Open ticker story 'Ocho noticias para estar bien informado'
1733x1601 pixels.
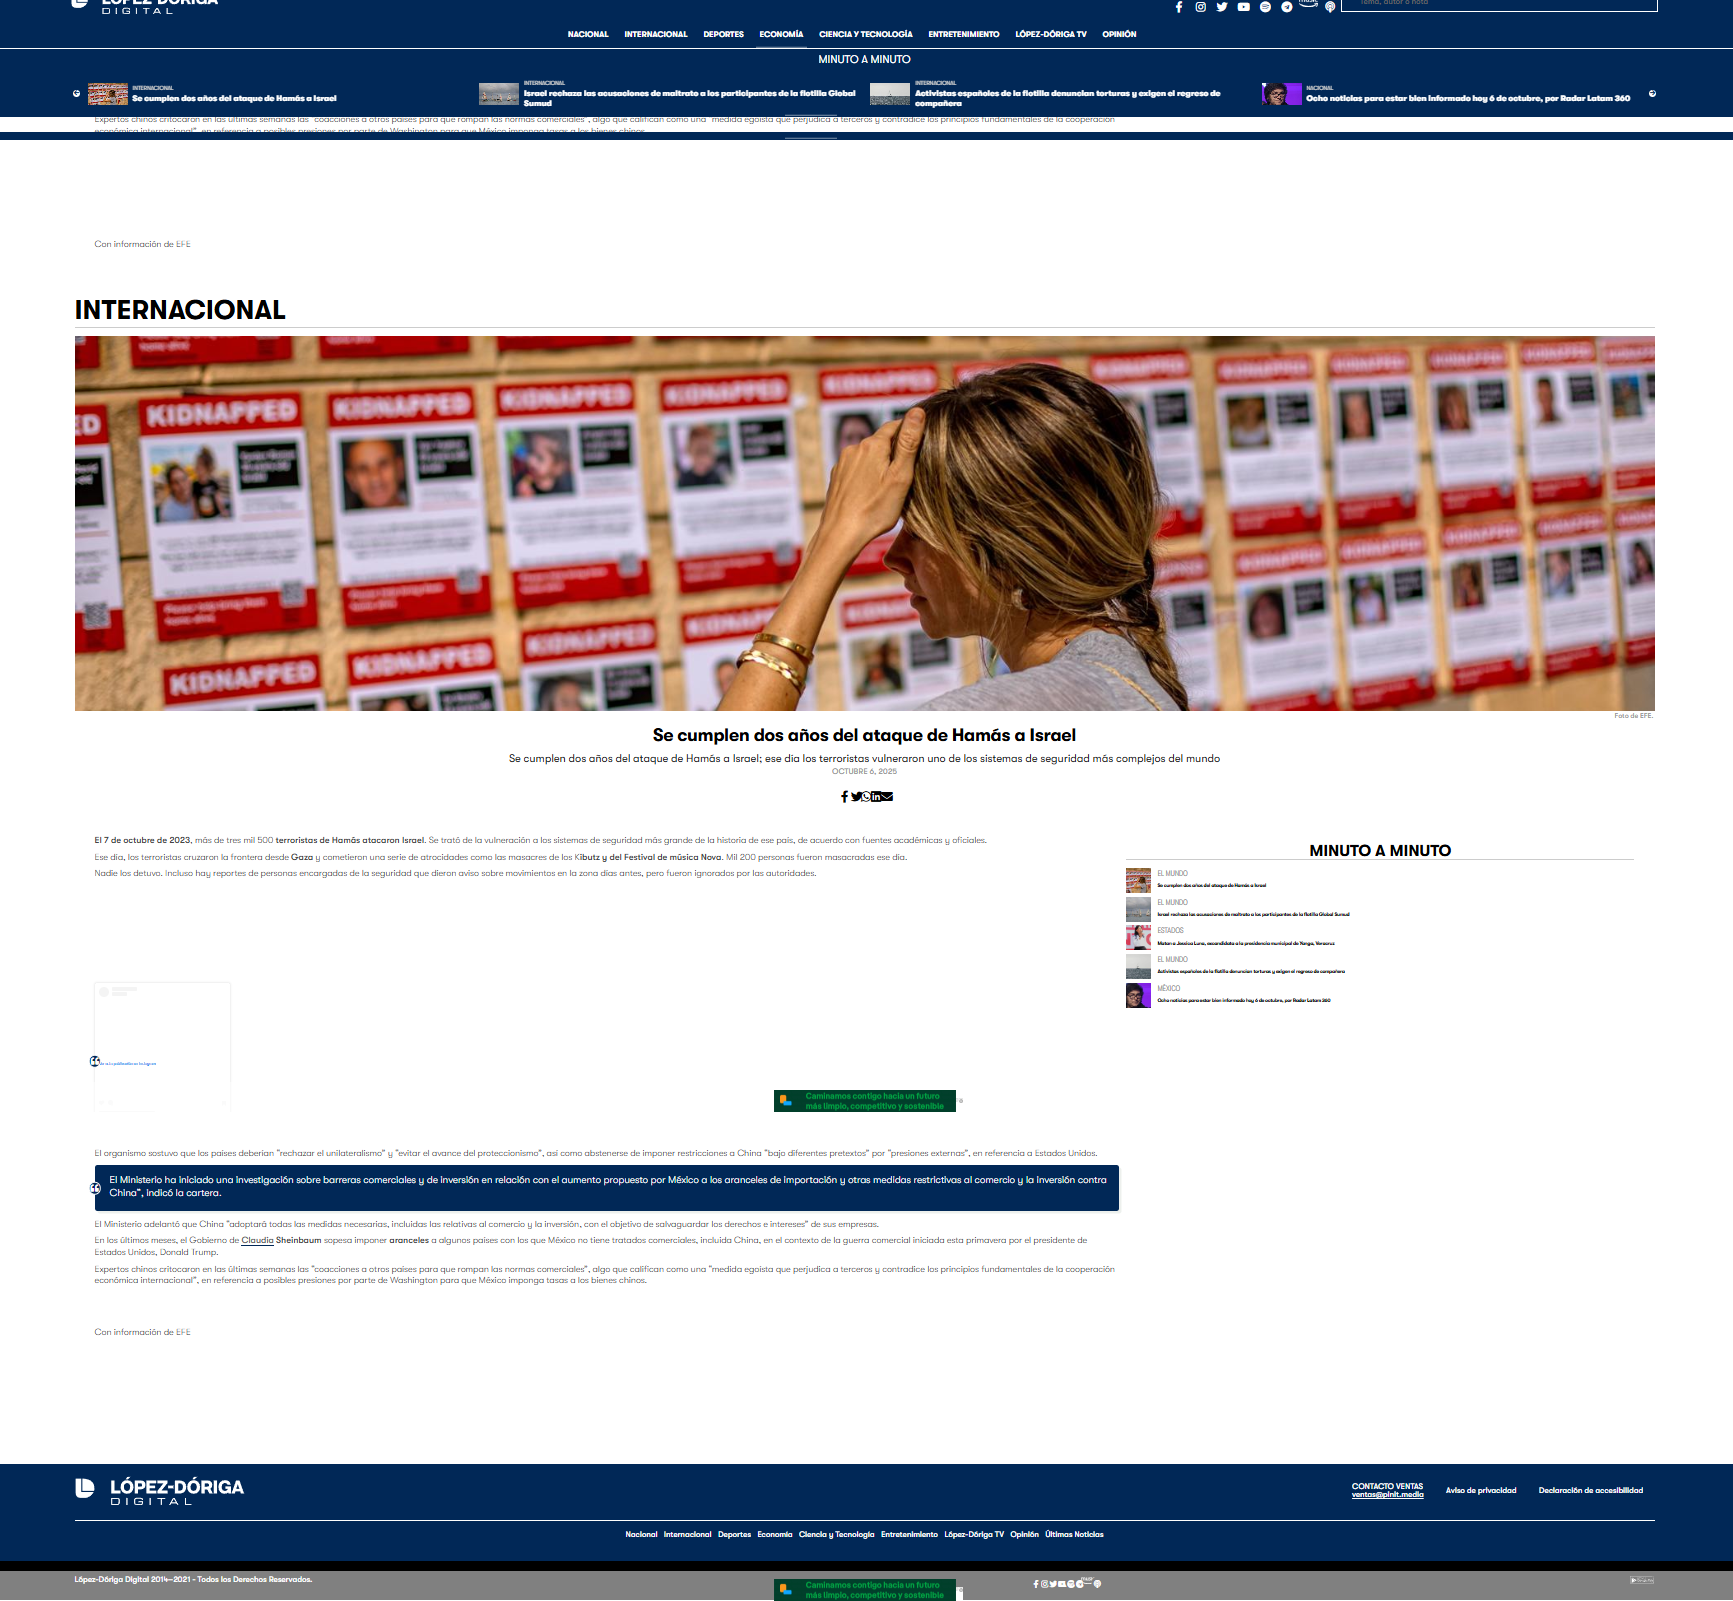point(1468,98)
